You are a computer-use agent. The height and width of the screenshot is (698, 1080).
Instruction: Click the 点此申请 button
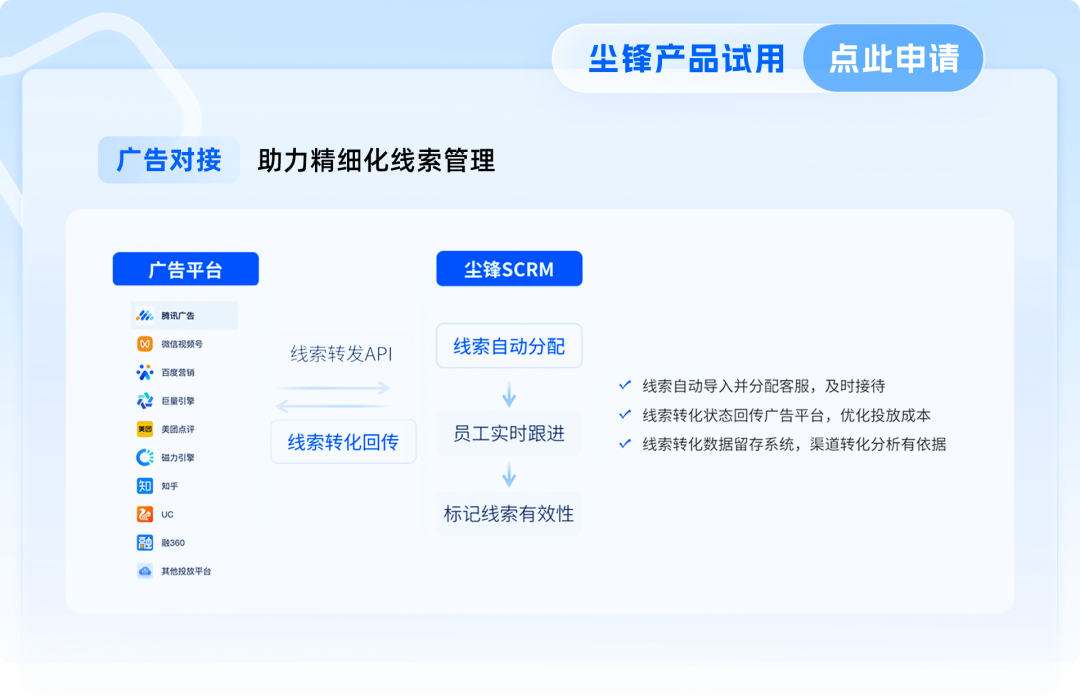click(893, 59)
